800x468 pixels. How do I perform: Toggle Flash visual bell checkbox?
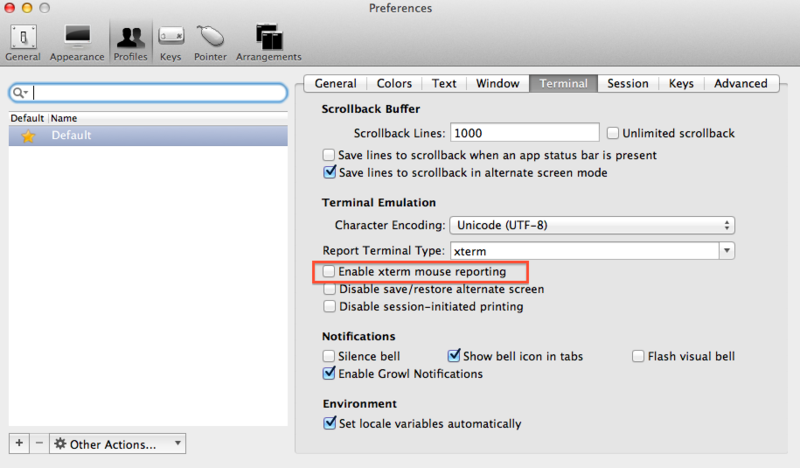click(639, 356)
